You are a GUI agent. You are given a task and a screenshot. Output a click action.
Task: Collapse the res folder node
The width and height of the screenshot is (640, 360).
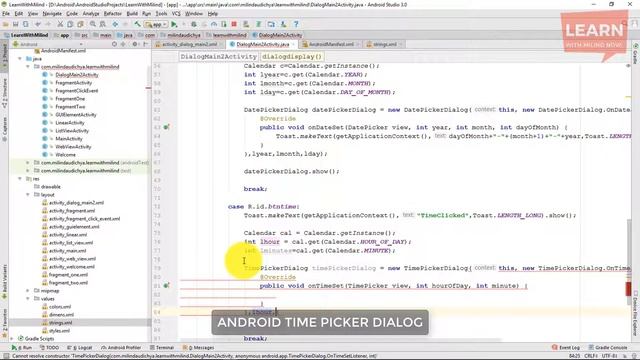[x=20, y=179]
